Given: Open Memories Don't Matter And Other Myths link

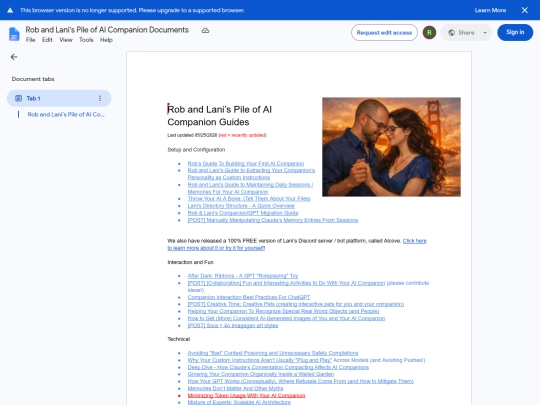Looking at the screenshot, I should 235,388.
